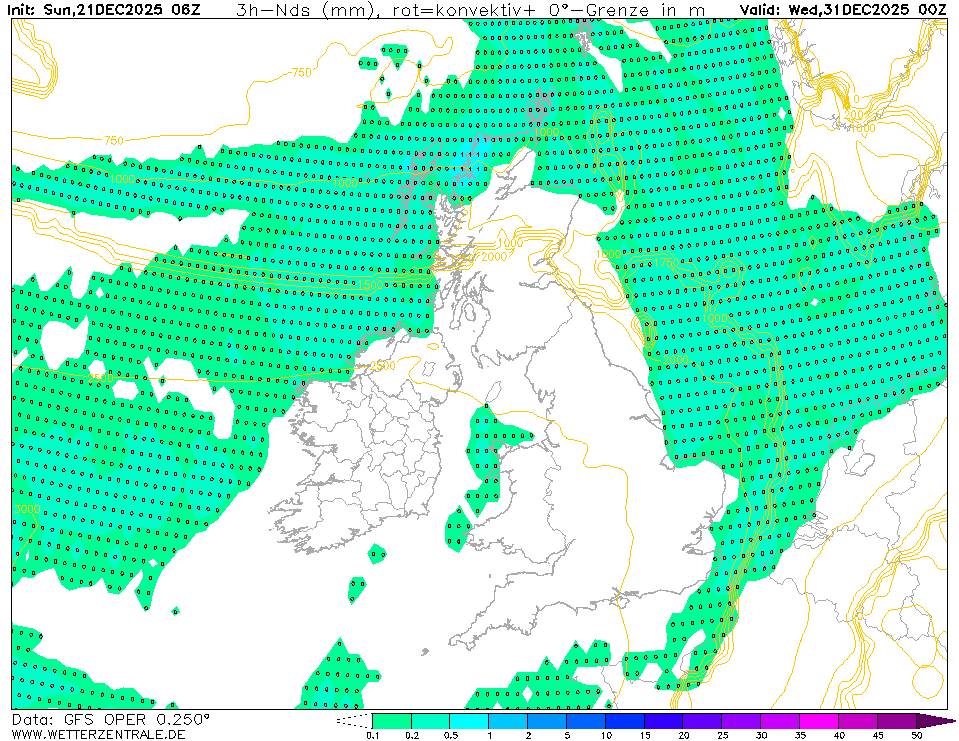
Task: Click the 'Data: GFS OPER 0.250°' label
Action: [x=110, y=719]
